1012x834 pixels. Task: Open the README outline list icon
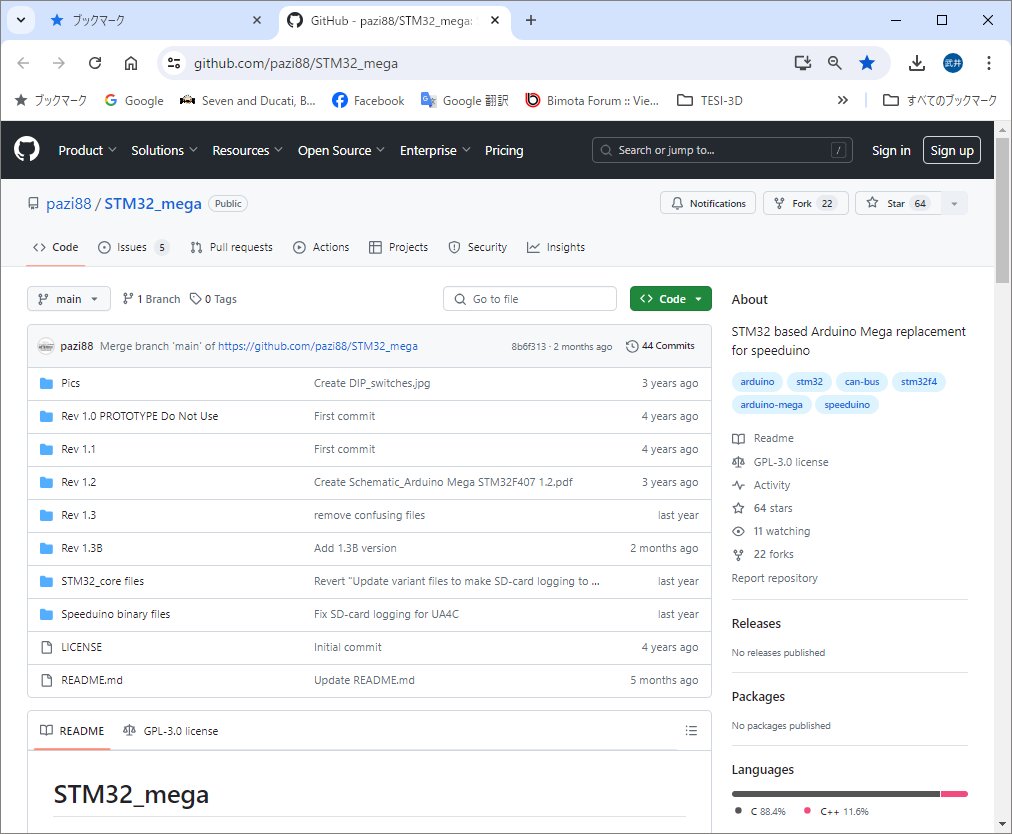691,731
